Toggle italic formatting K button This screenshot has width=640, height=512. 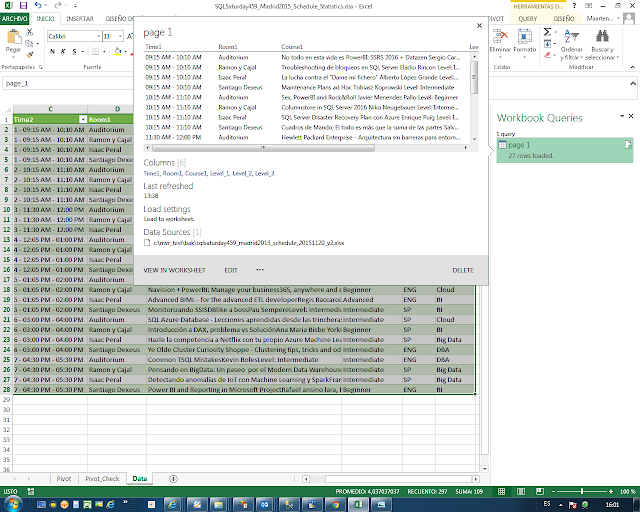point(63,51)
